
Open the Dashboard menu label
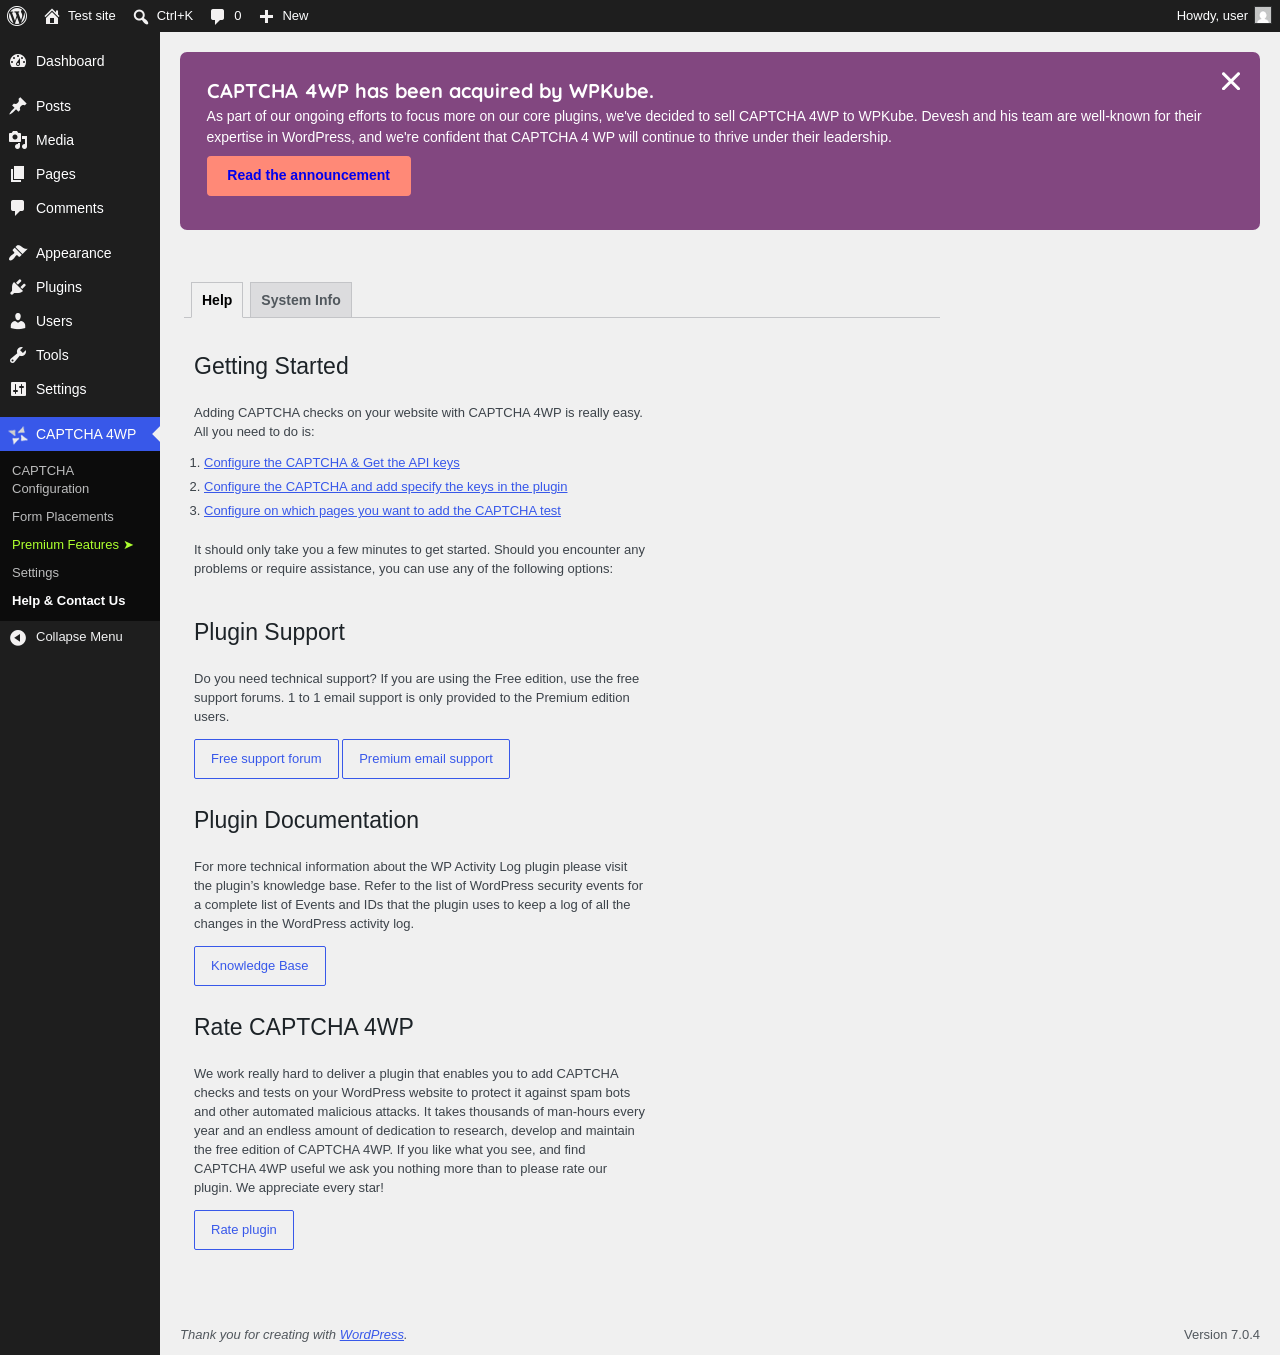point(70,61)
